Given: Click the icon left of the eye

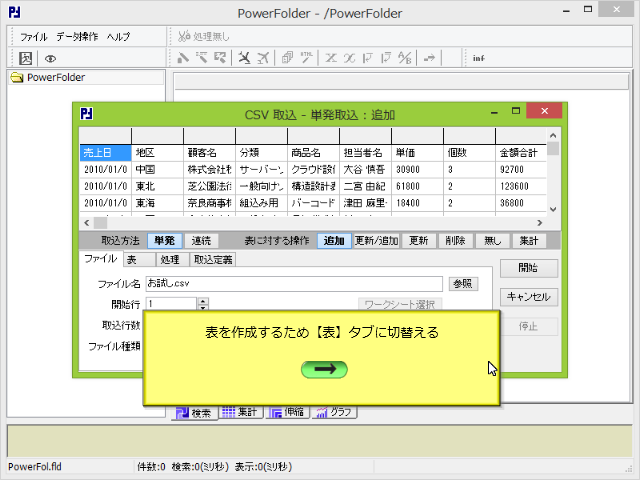Looking at the screenshot, I should (x=27, y=58).
